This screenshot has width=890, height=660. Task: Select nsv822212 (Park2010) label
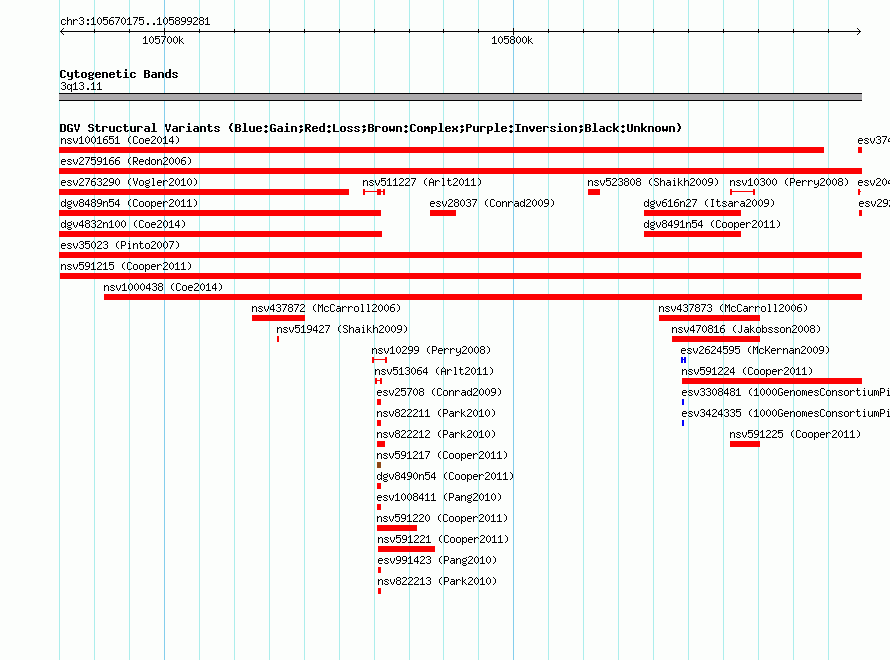click(436, 434)
